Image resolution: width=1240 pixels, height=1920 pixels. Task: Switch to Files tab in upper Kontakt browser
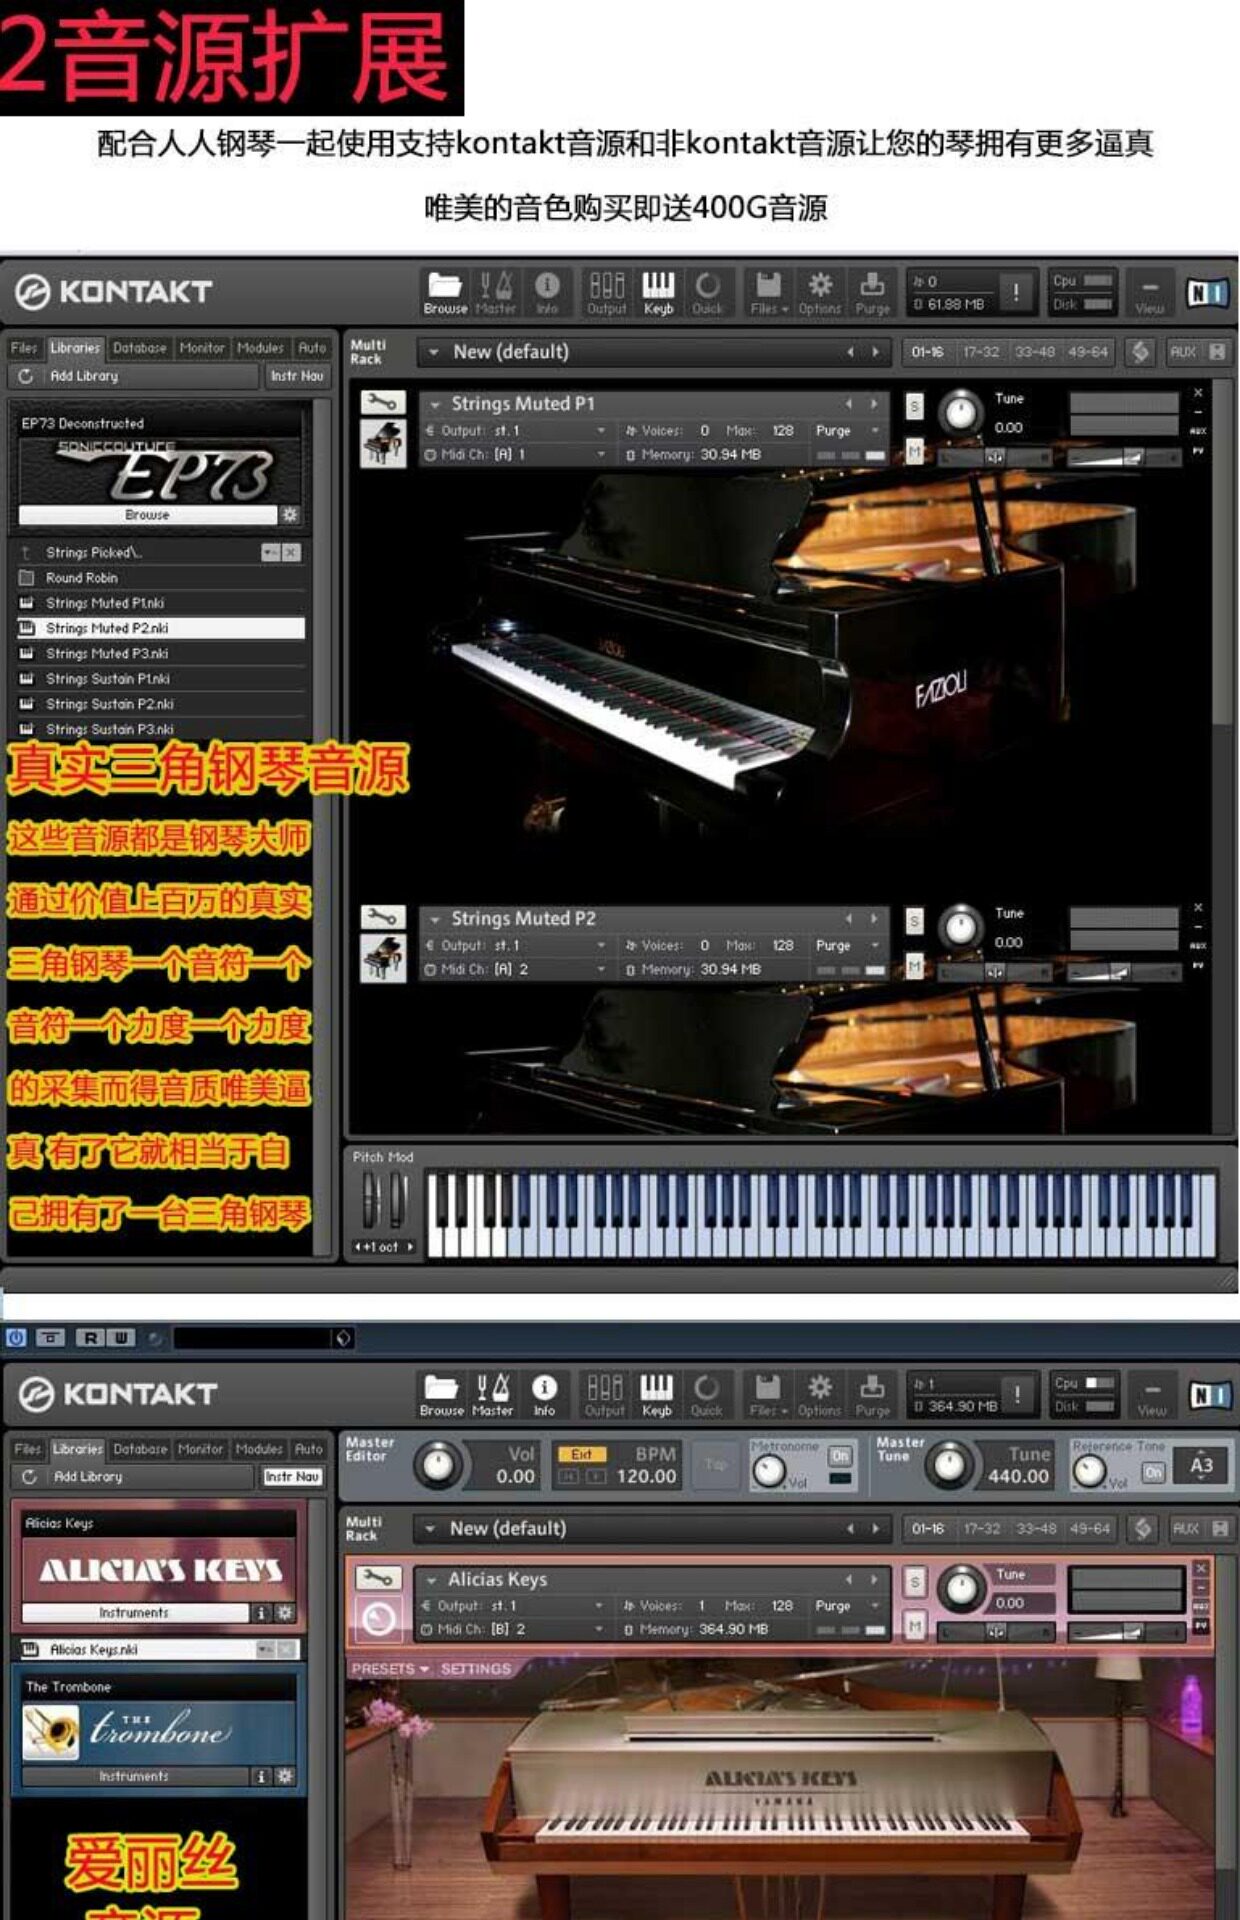point(24,348)
